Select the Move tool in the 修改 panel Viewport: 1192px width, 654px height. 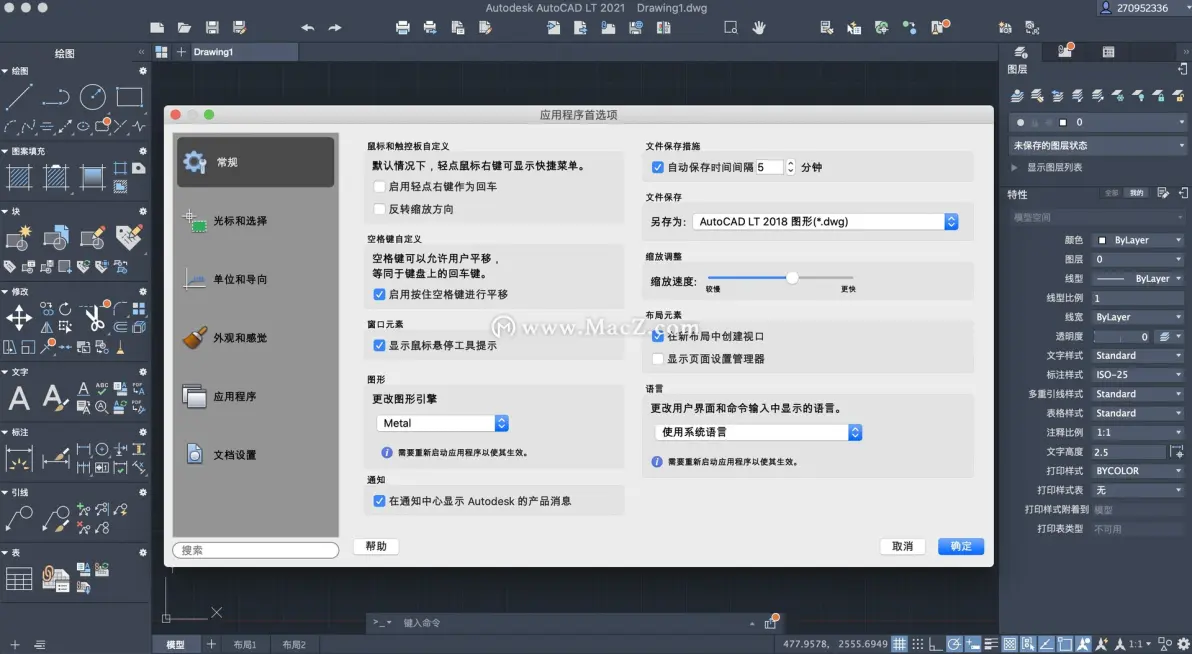pyautogui.click(x=18, y=317)
